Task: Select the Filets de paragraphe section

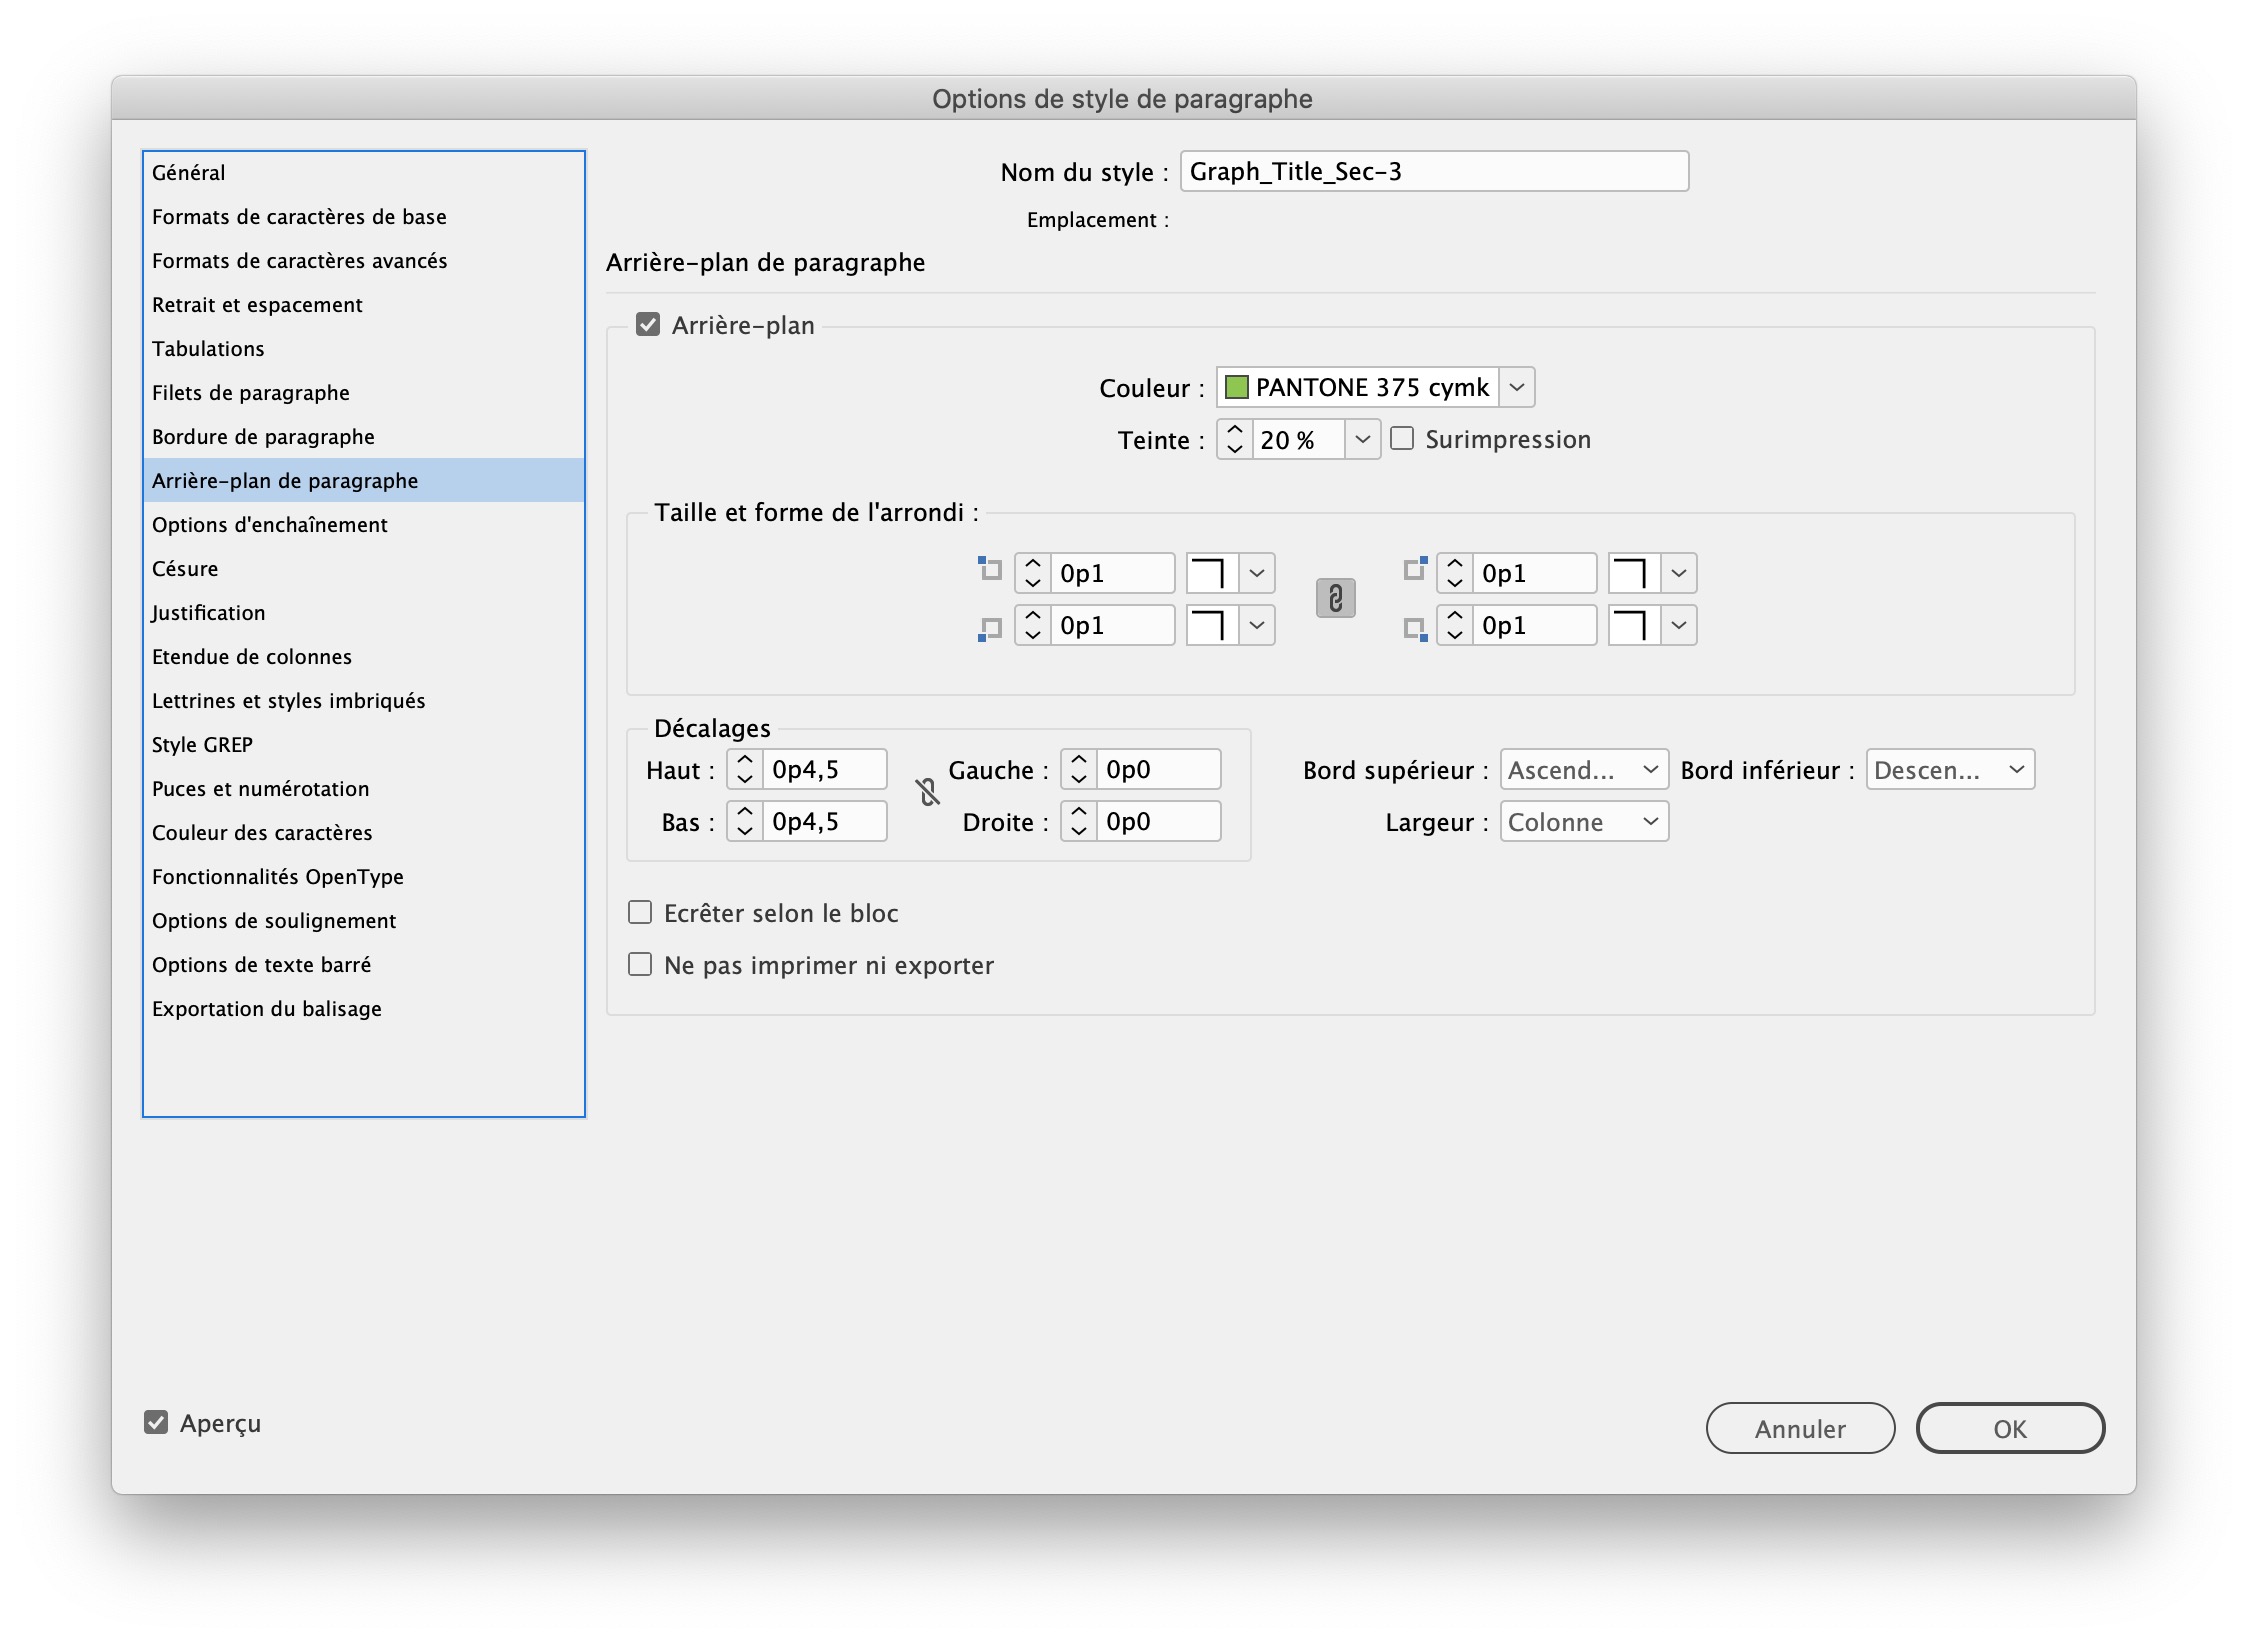Action: coord(250,392)
